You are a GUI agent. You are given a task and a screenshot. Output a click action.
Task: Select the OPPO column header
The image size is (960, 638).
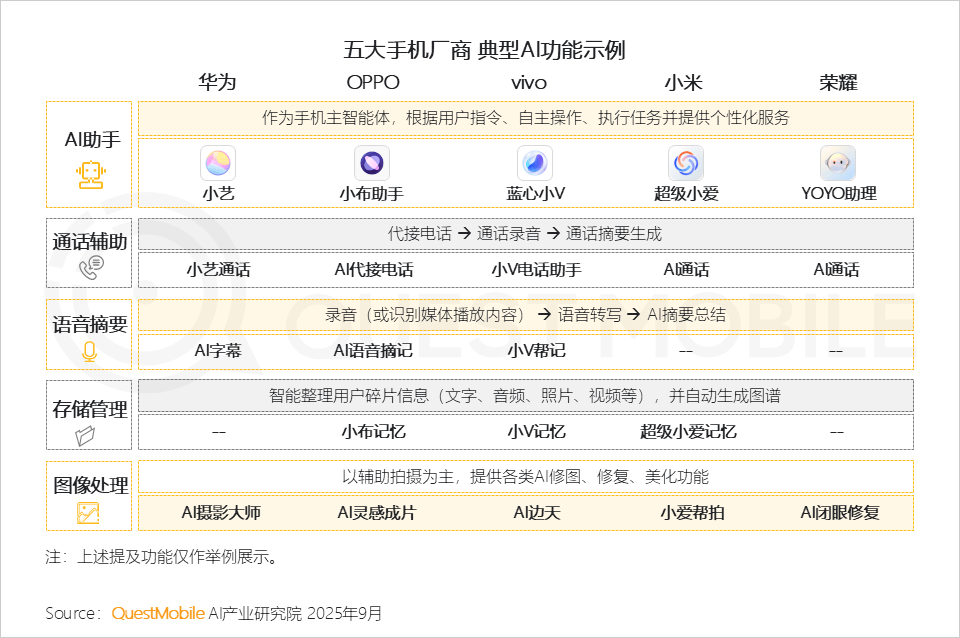(372, 82)
